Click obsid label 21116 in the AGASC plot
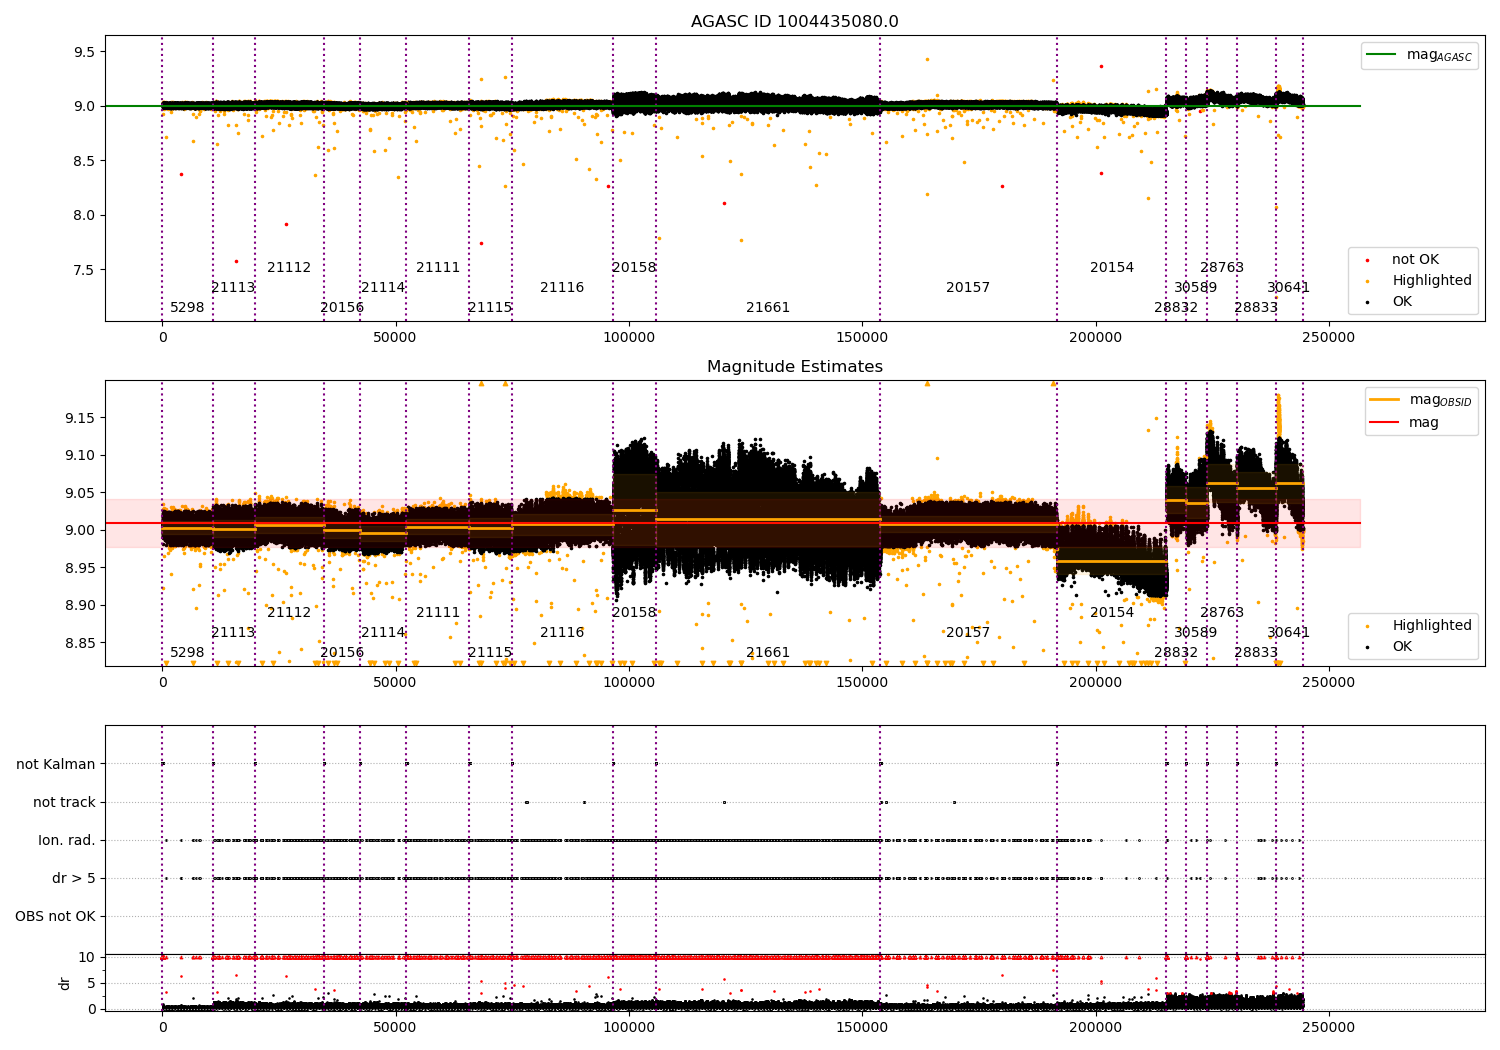This screenshot has height=1050, width=1500. [x=562, y=288]
